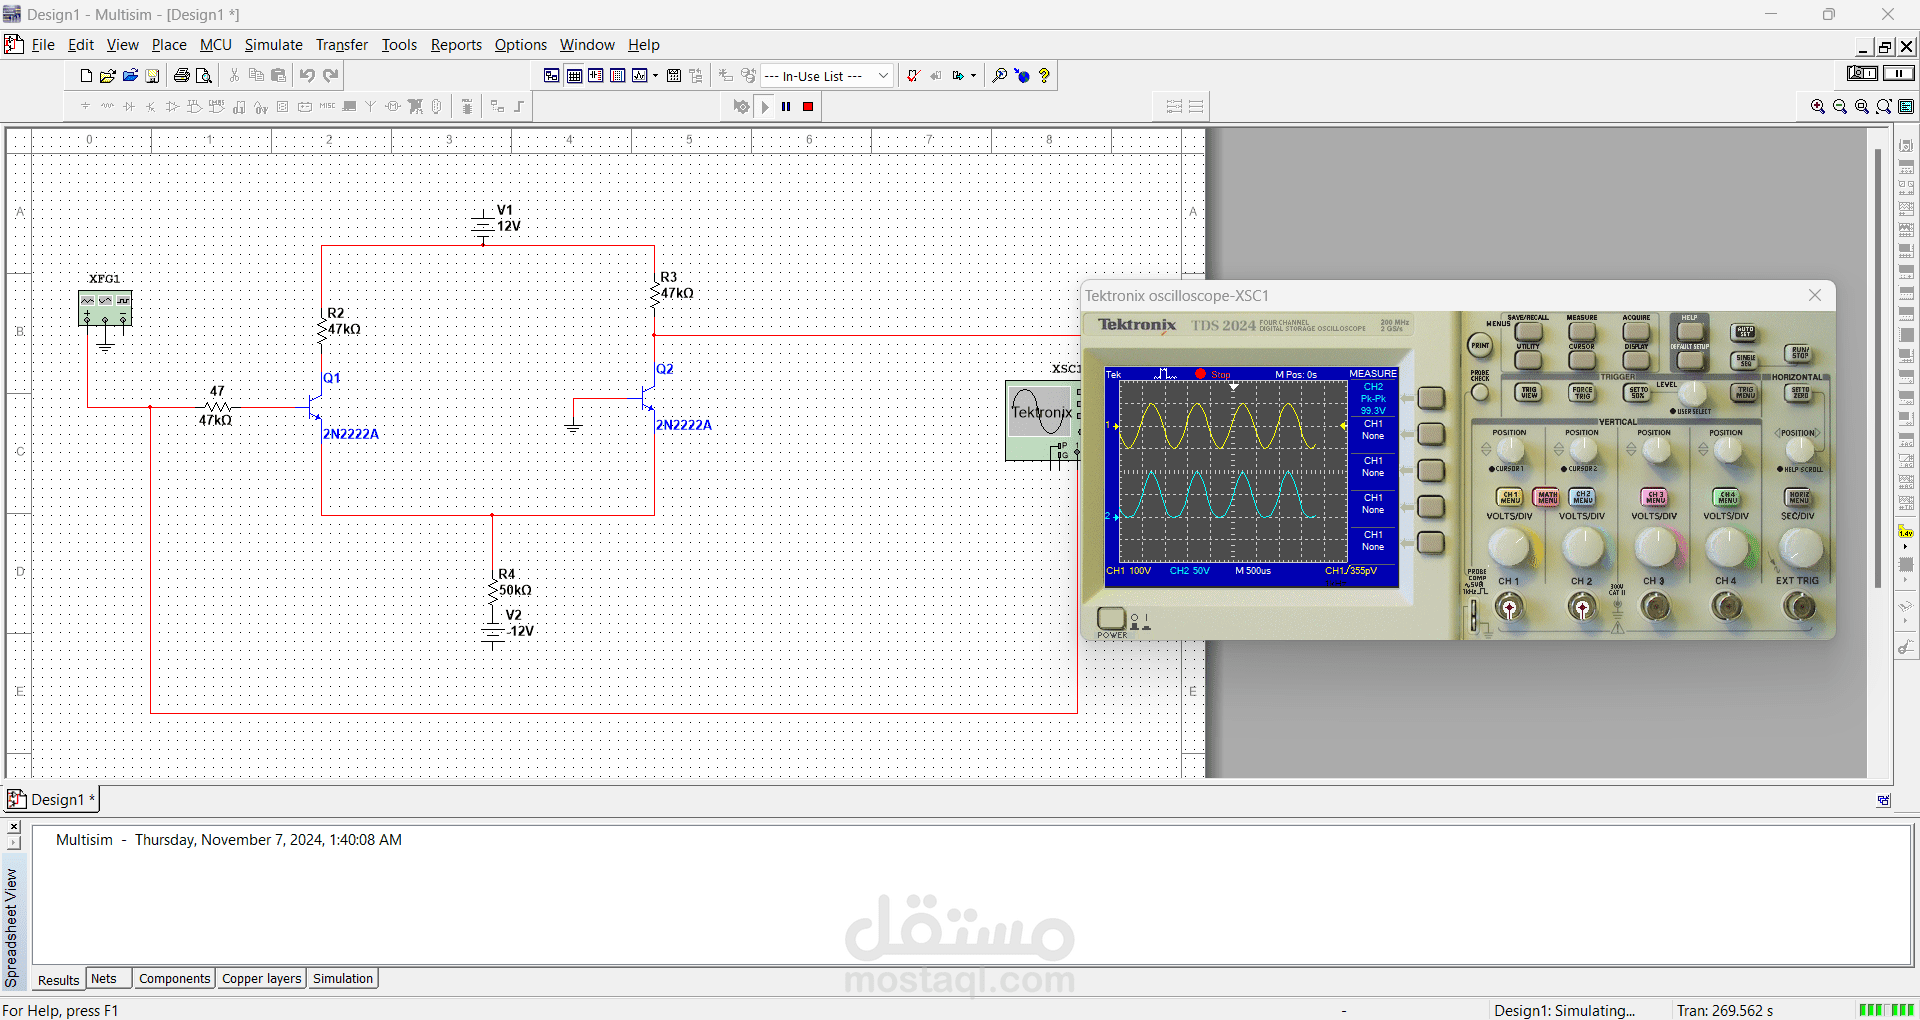The height and width of the screenshot is (1020, 1920).
Task: Open file using folder icon
Action: pos(108,76)
